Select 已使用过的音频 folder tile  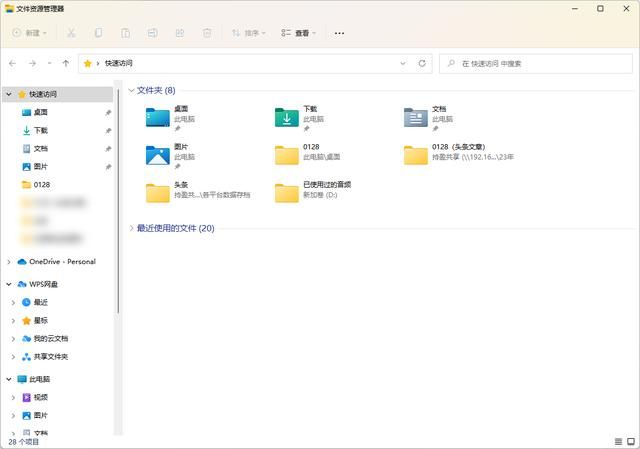tap(313, 193)
